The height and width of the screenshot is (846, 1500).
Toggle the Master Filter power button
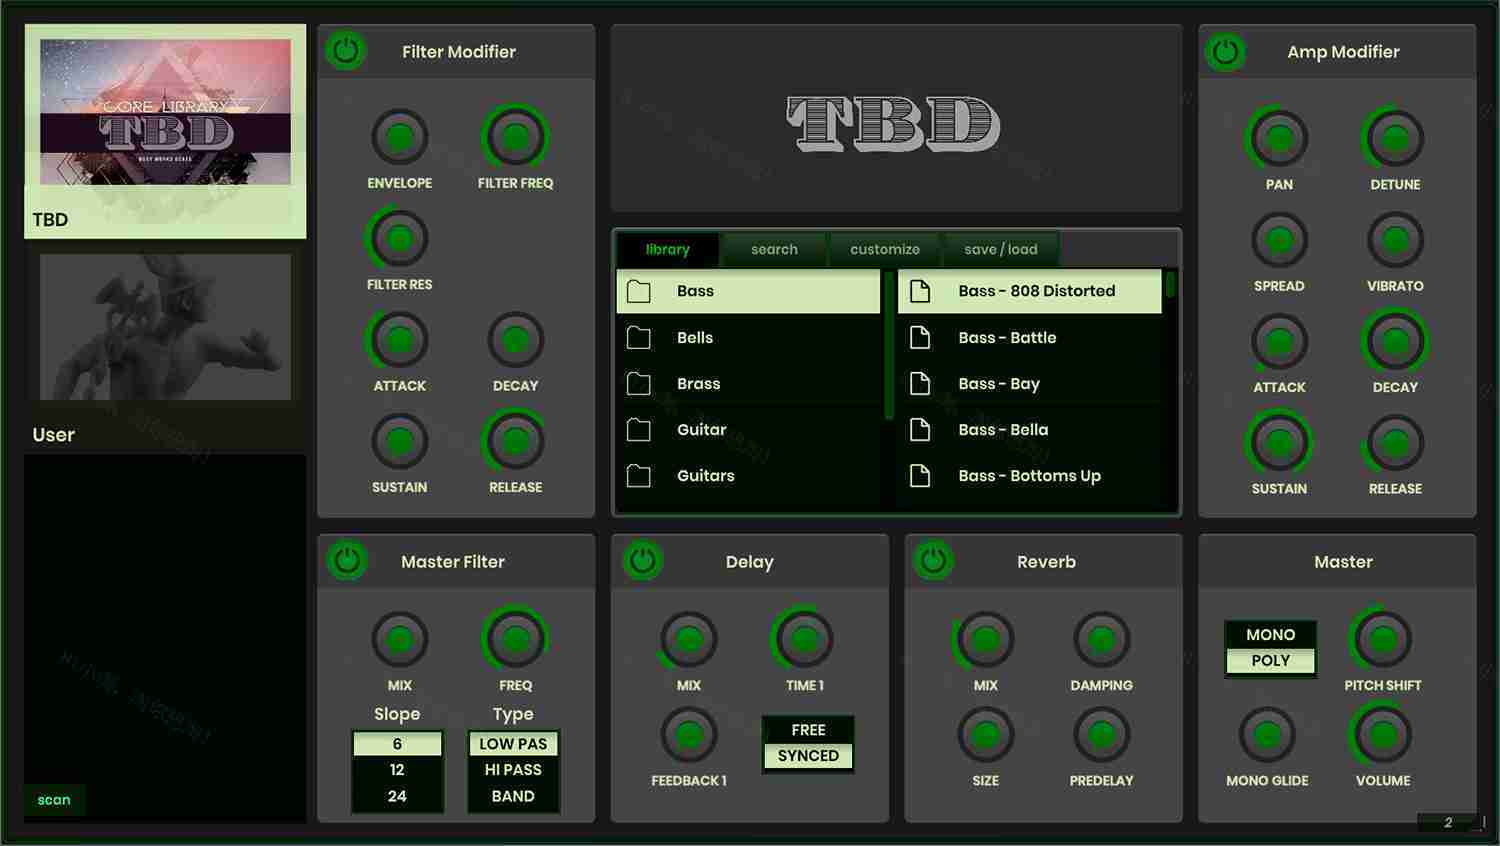[x=346, y=561]
